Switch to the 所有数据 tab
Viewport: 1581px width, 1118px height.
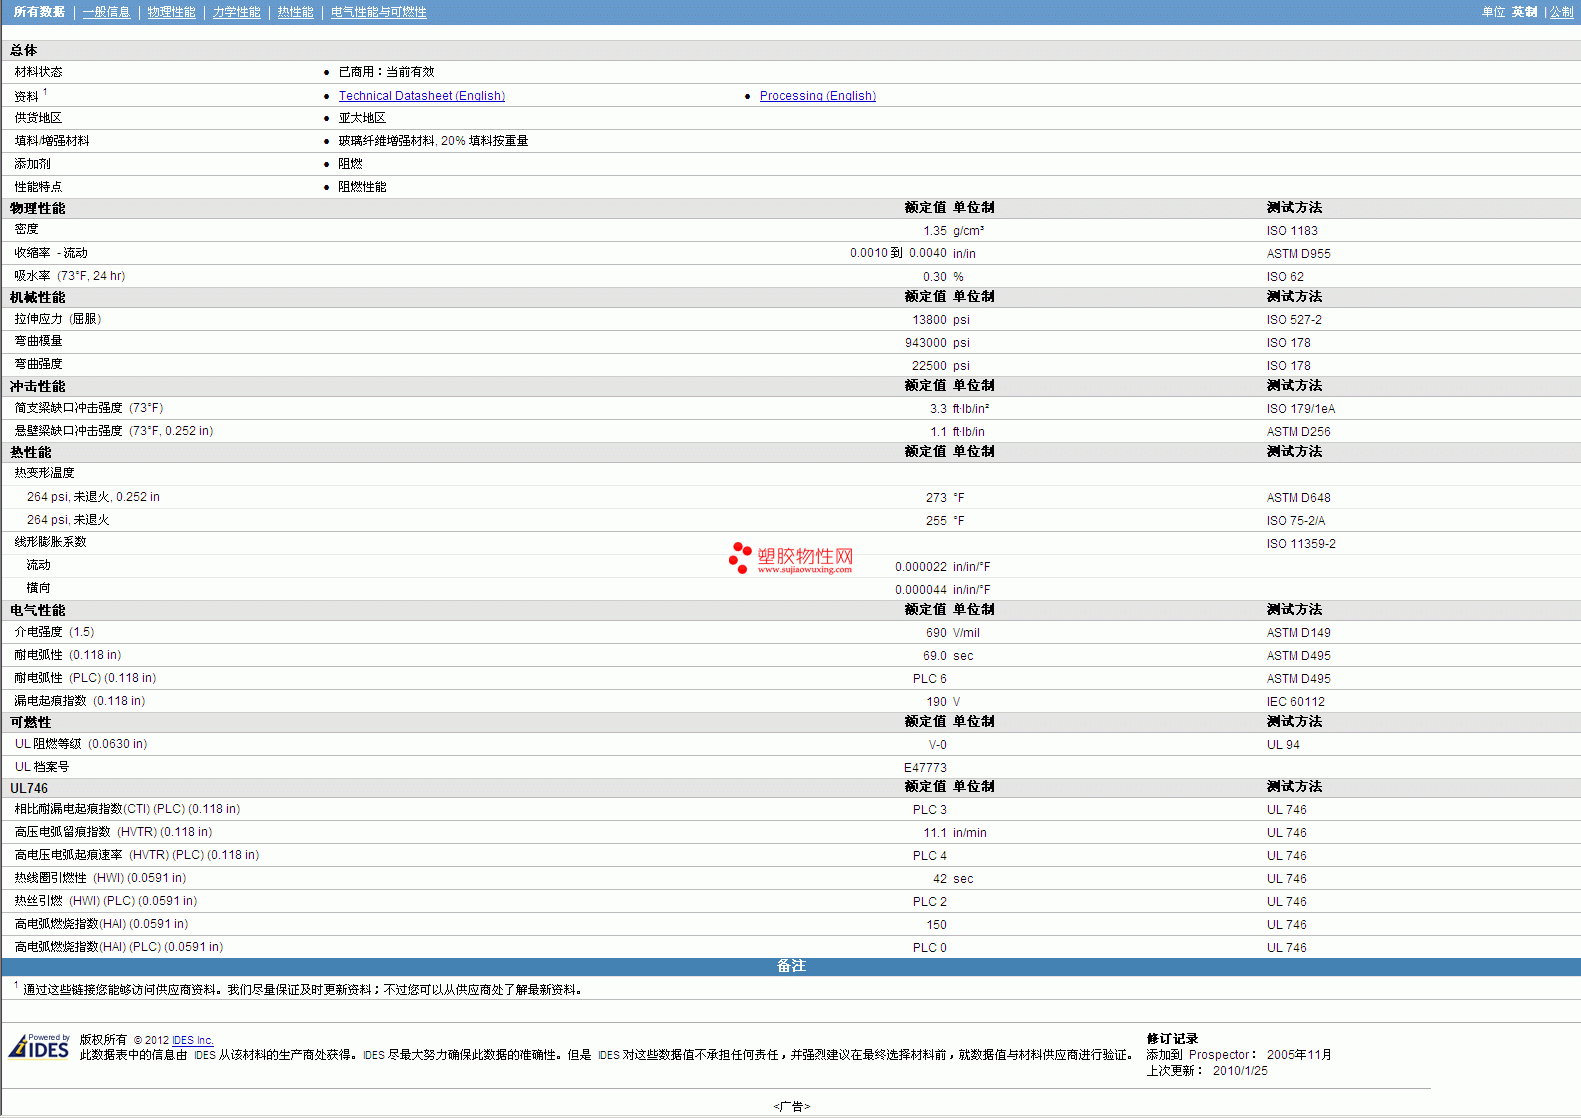coord(39,12)
